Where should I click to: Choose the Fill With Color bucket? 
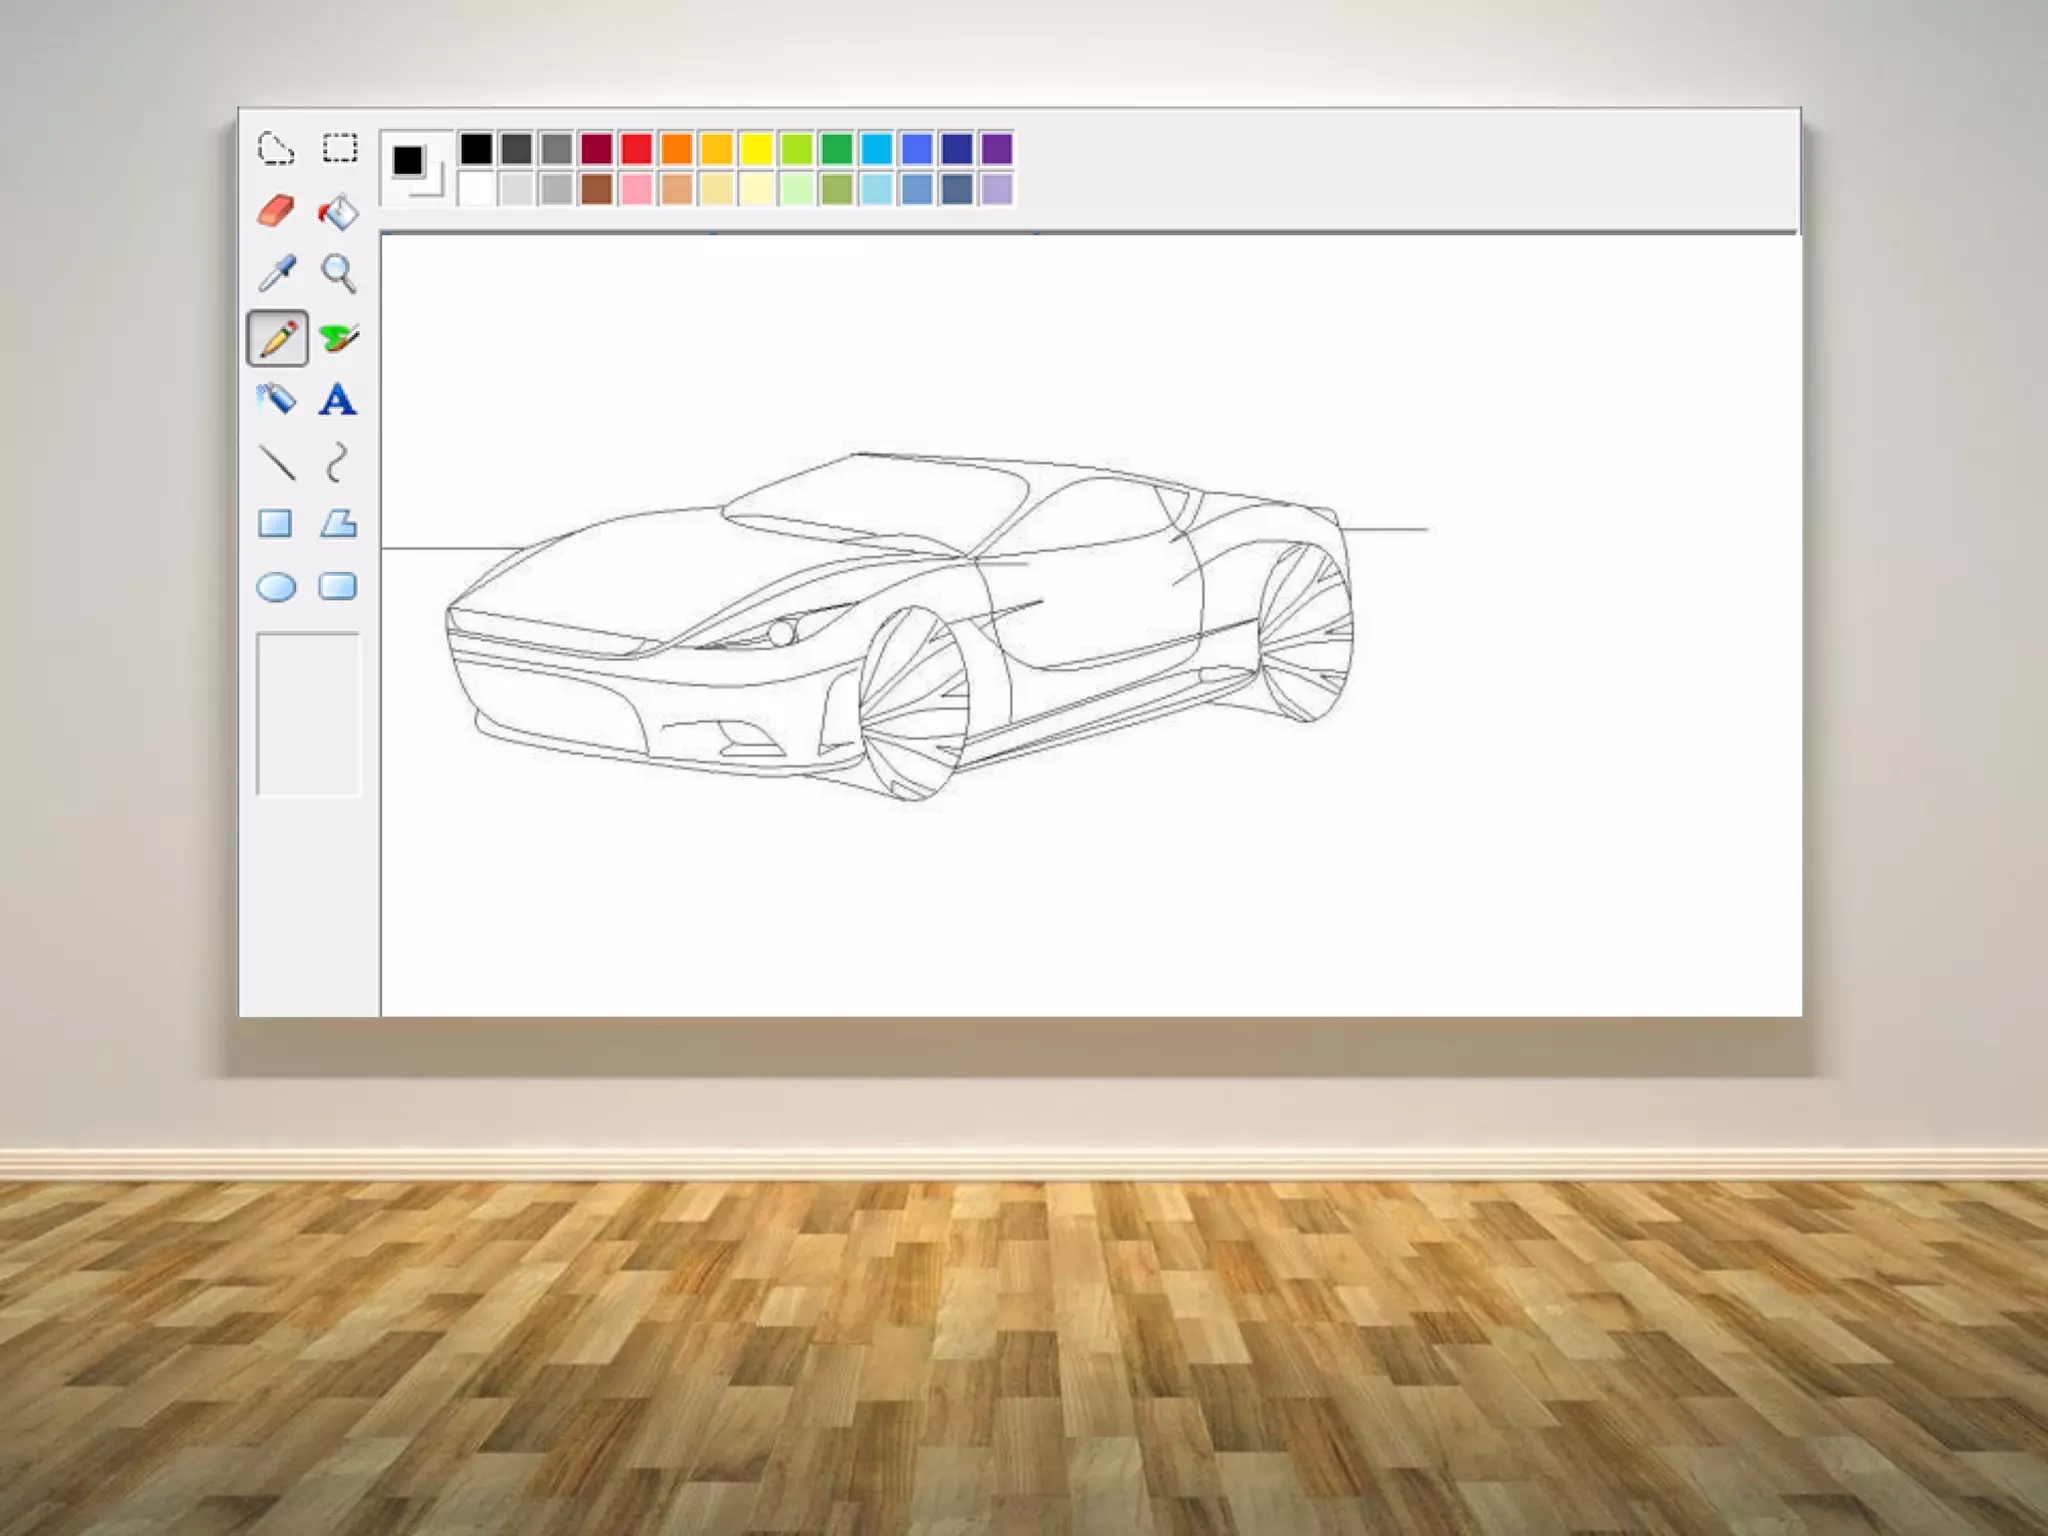(x=339, y=211)
